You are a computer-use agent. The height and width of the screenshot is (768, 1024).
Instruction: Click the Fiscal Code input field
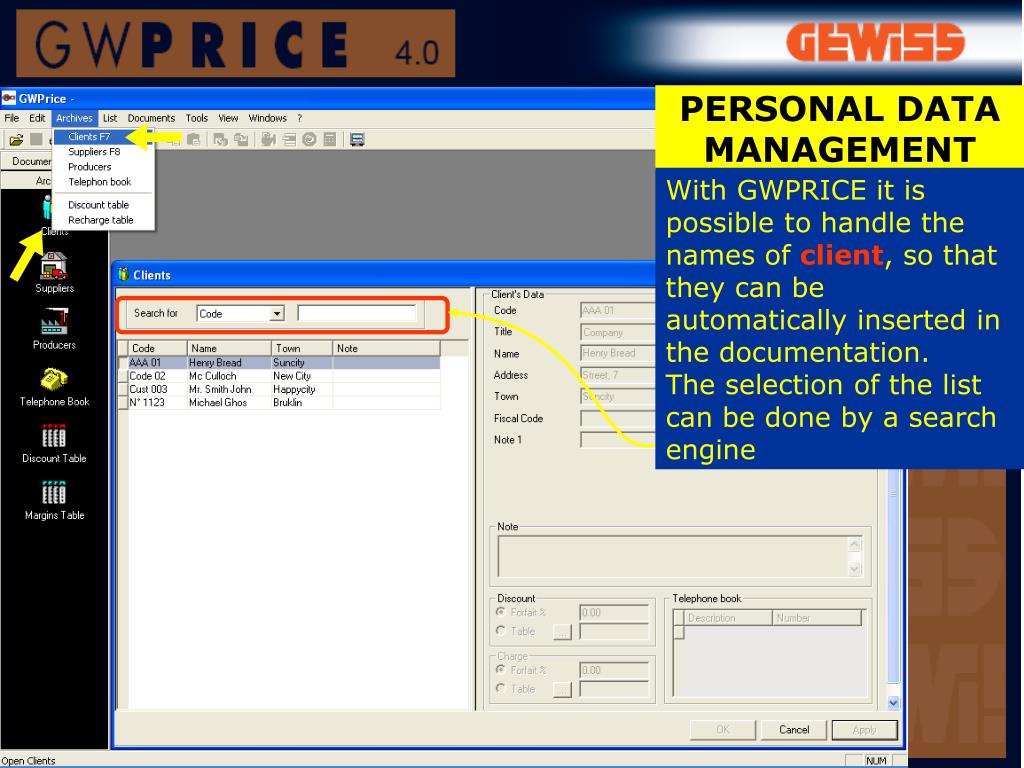(618, 419)
